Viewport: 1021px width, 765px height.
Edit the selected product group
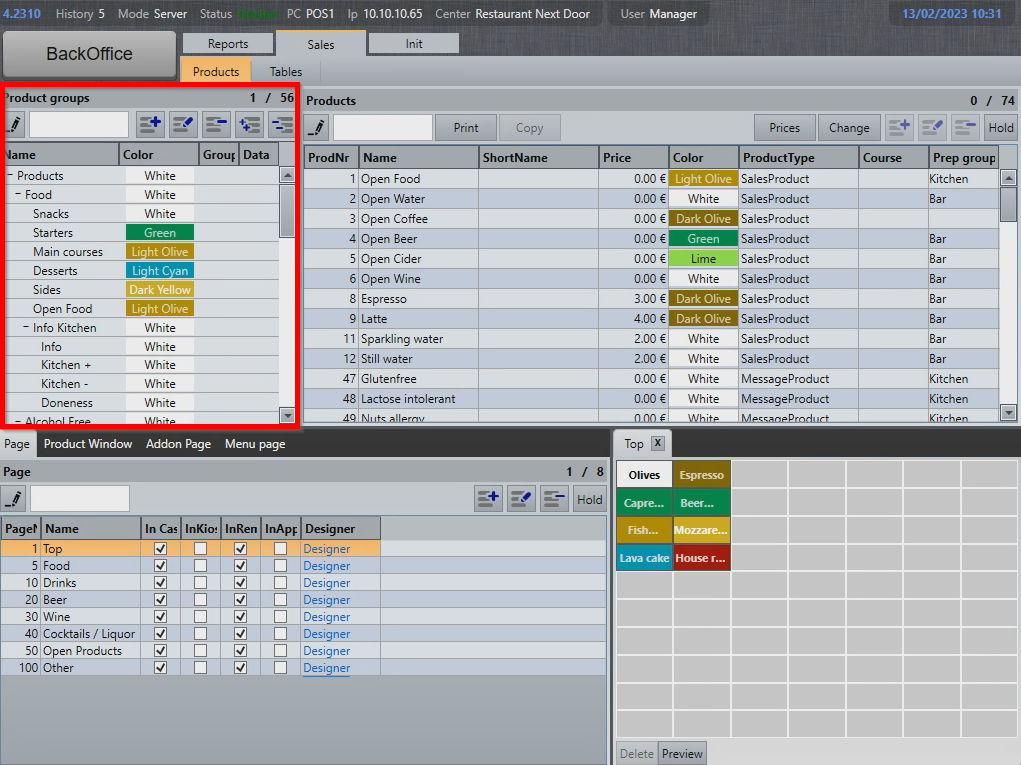(184, 124)
